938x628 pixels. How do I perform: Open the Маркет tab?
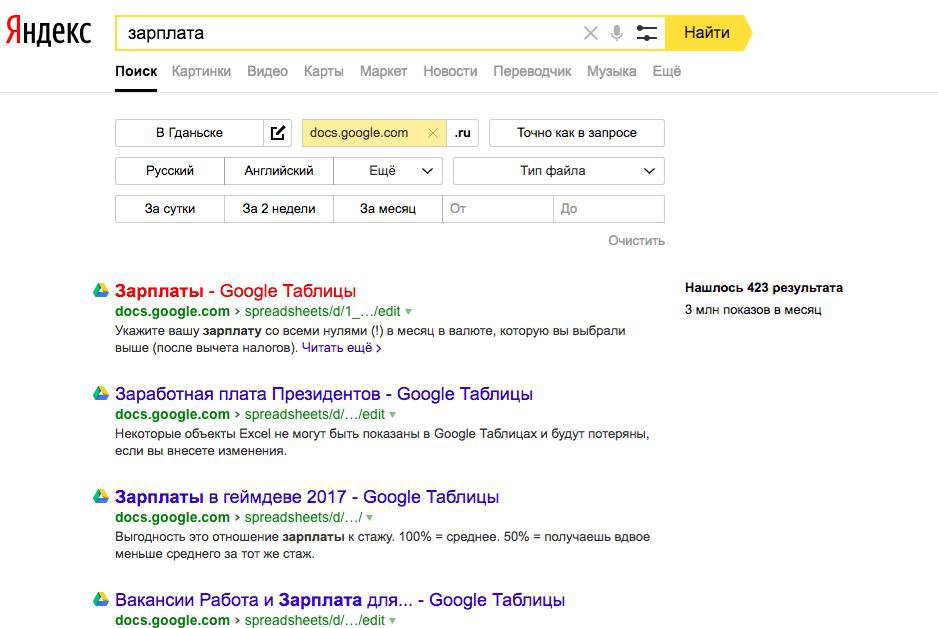click(383, 71)
